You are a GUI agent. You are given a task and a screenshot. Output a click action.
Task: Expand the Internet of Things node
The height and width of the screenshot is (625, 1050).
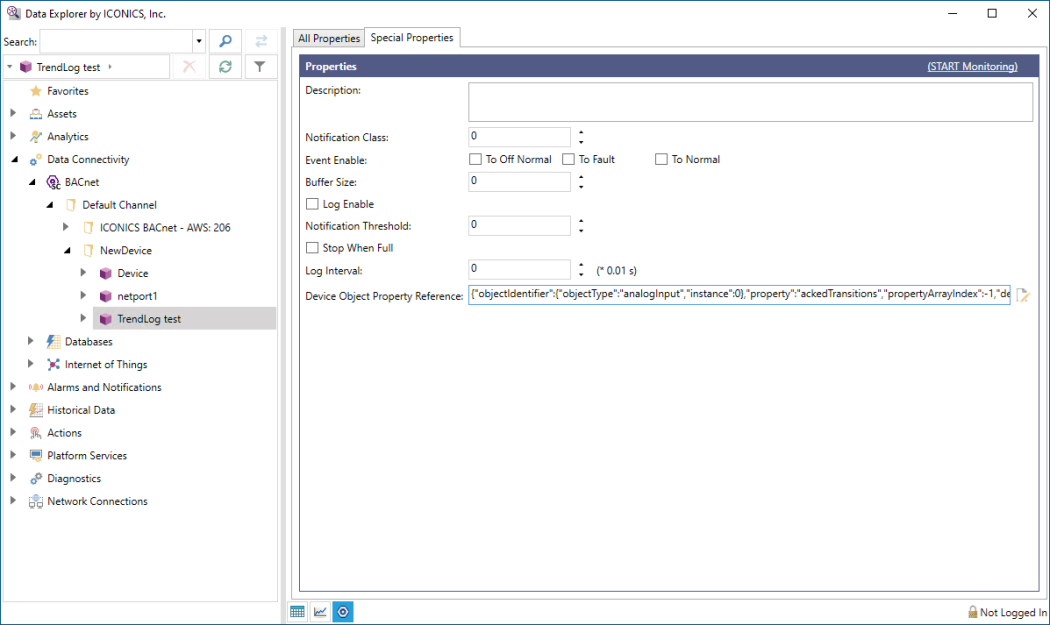pos(31,364)
